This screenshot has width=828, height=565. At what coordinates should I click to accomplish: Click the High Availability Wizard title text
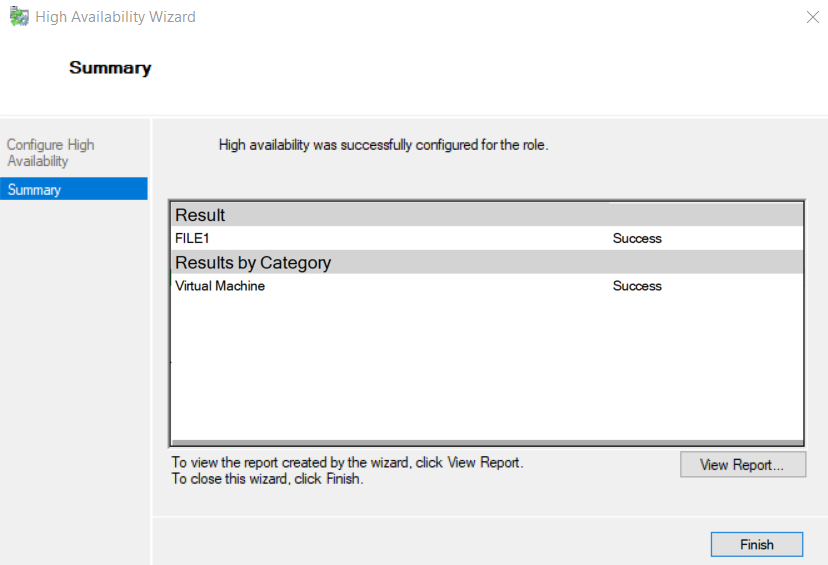[x=115, y=17]
